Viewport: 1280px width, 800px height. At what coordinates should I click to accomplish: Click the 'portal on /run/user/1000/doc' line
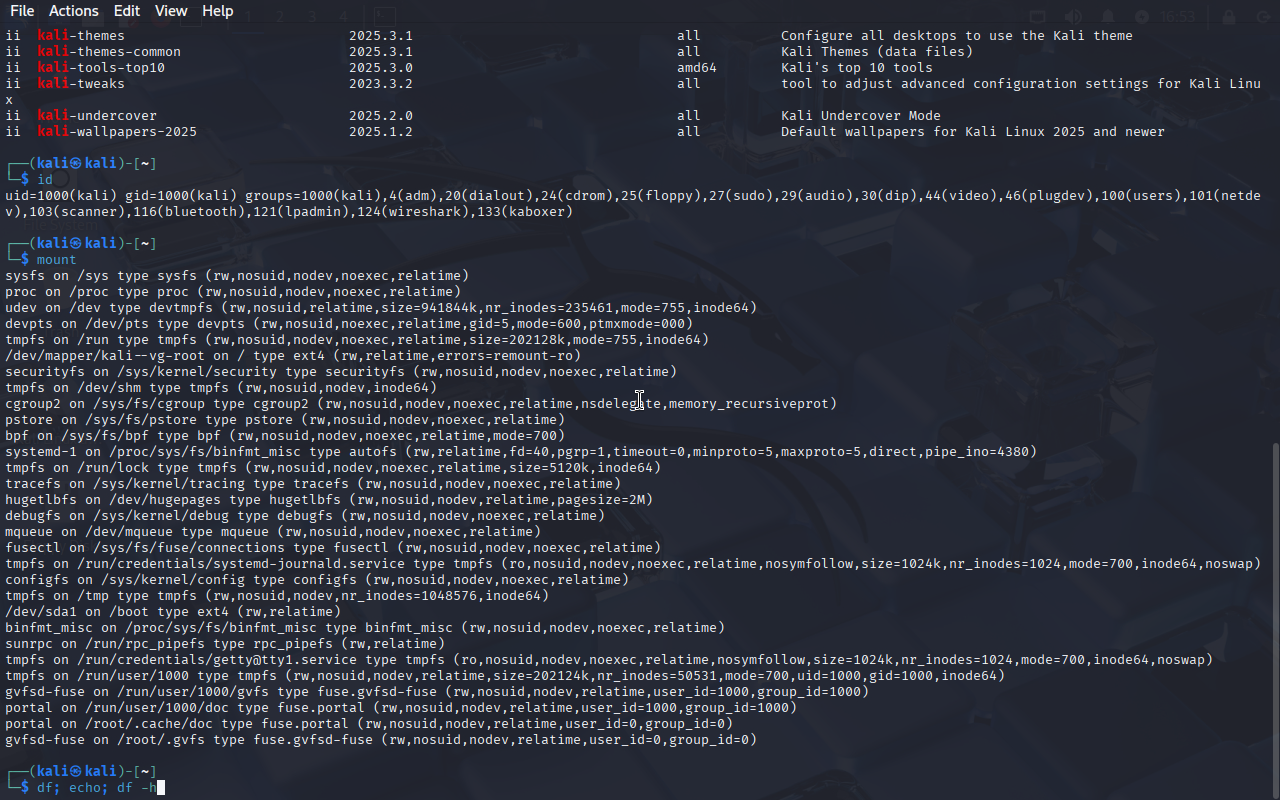[401, 708]
